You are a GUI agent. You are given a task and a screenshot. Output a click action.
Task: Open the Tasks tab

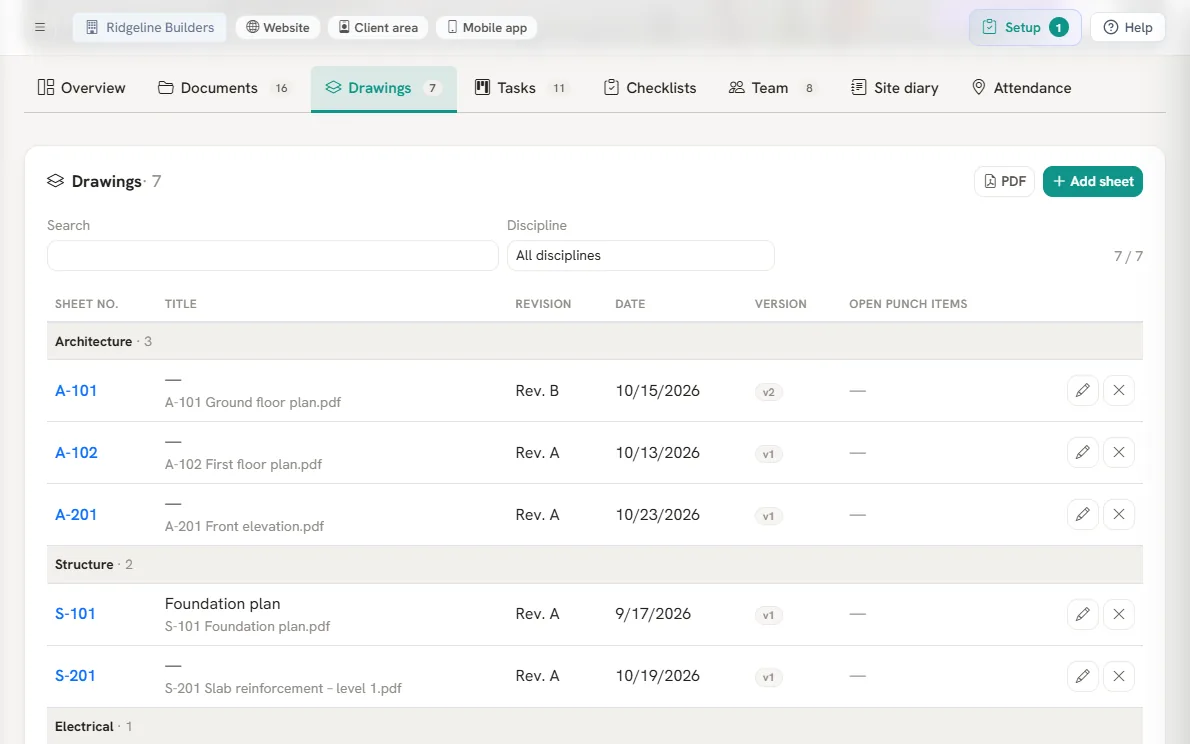522,88
